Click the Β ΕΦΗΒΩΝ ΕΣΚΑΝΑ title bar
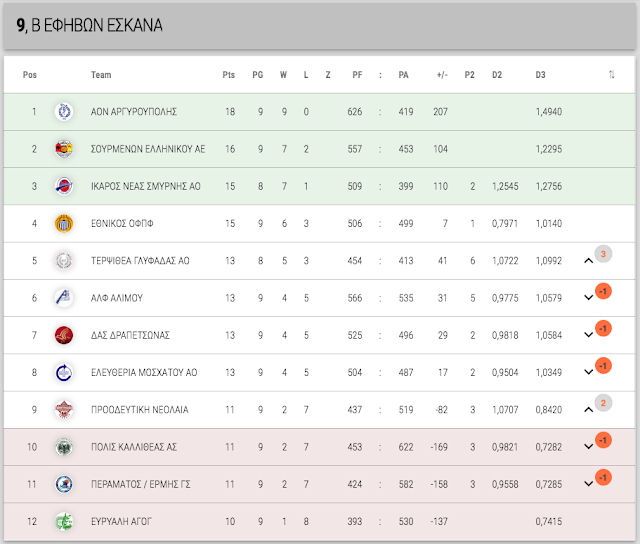Viewport: 640px width, 544px height. click(x=320, y=26)
